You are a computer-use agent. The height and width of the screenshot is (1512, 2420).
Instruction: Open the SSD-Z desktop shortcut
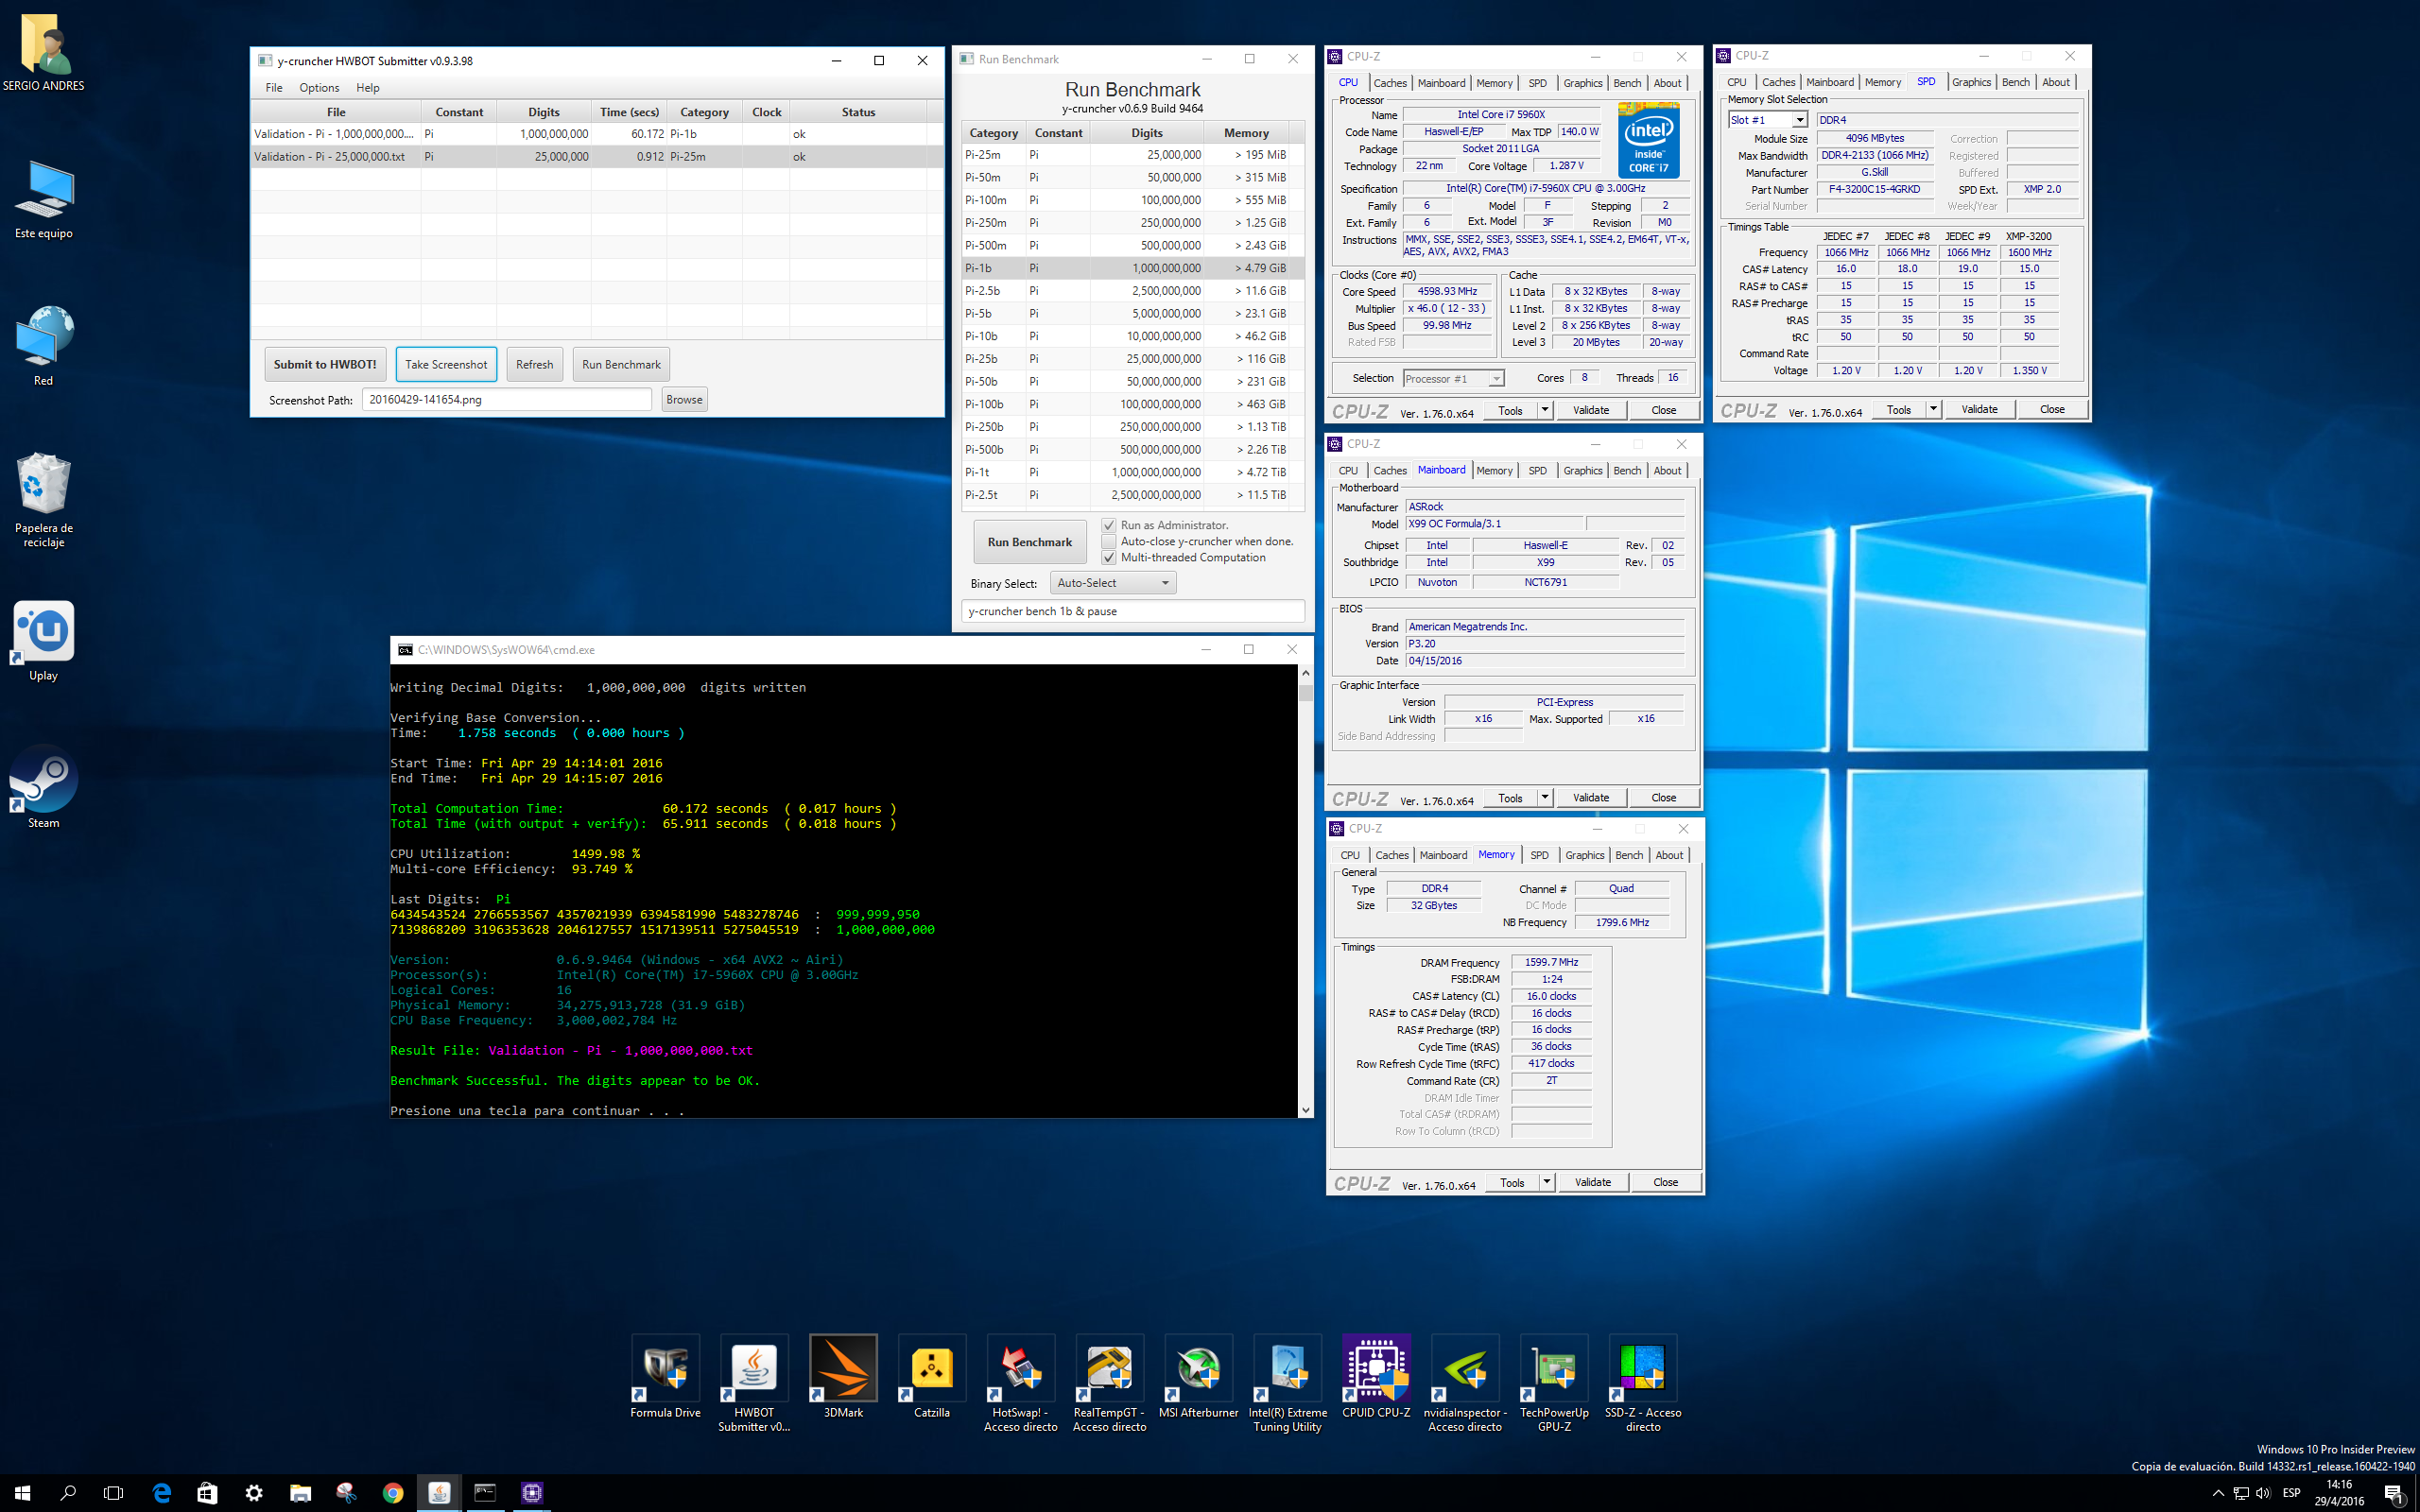pyautogui.click(x=1643, y=1384)
